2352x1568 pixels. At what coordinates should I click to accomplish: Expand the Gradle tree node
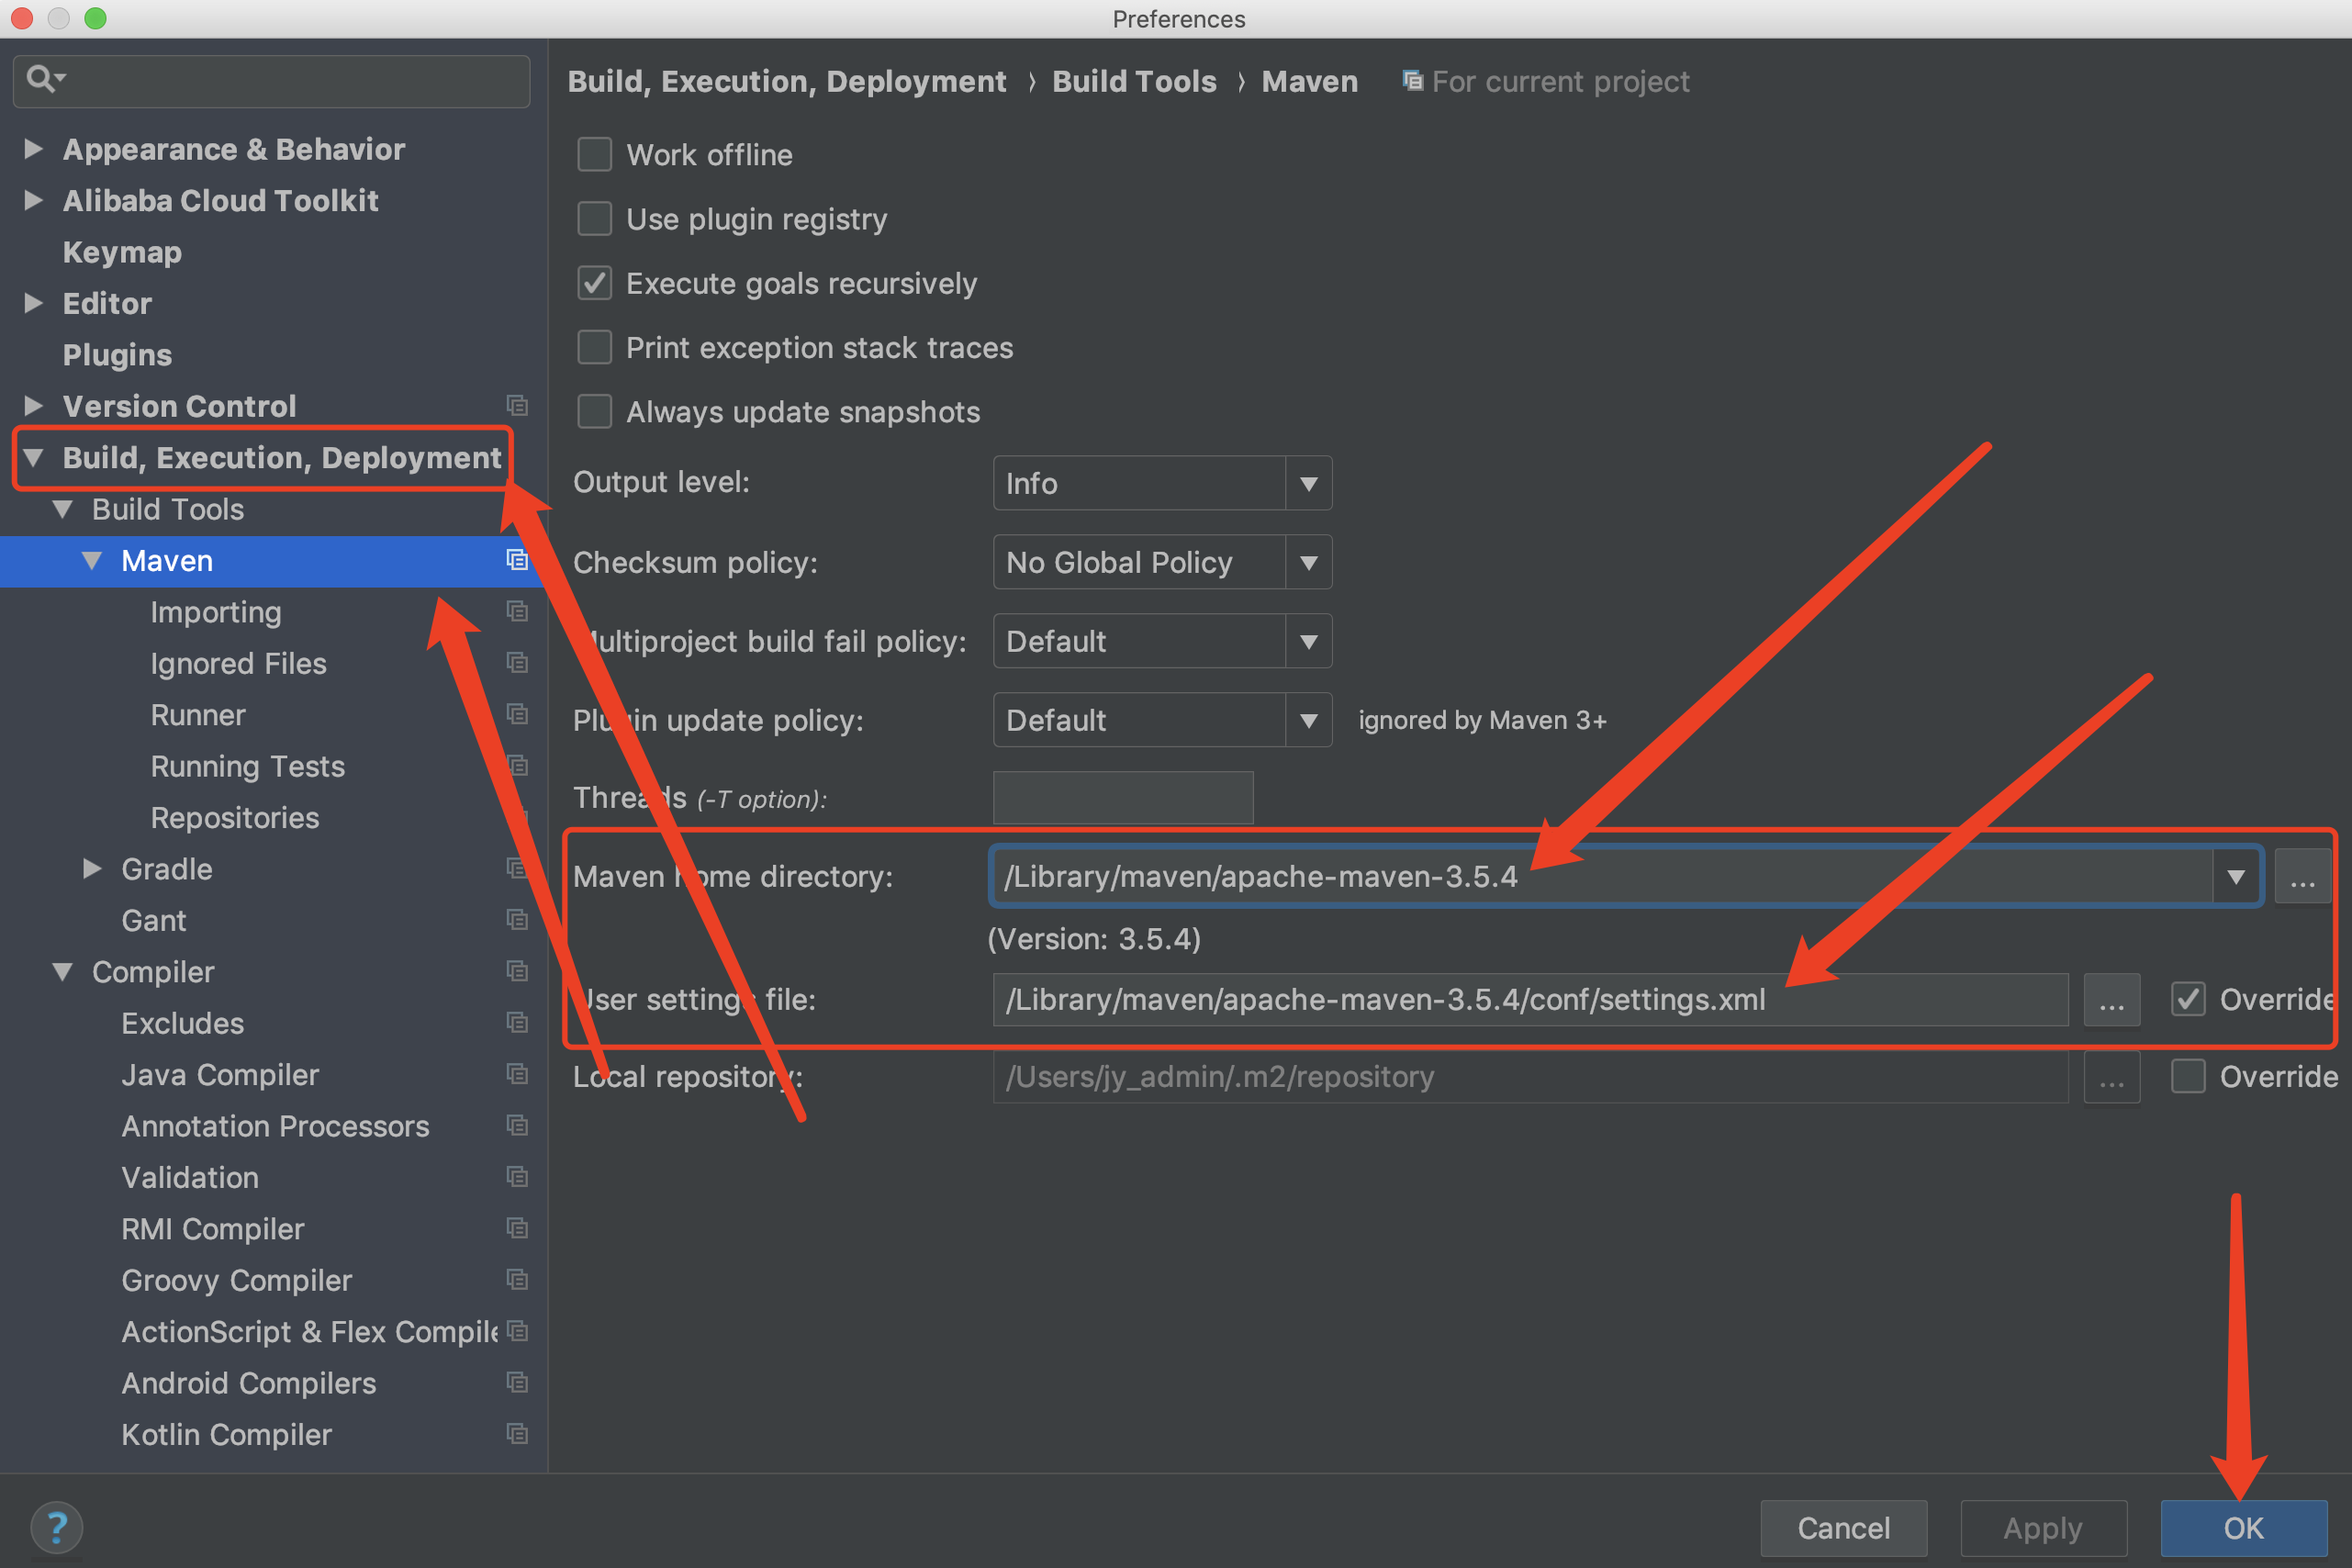(x=92, y=869)
